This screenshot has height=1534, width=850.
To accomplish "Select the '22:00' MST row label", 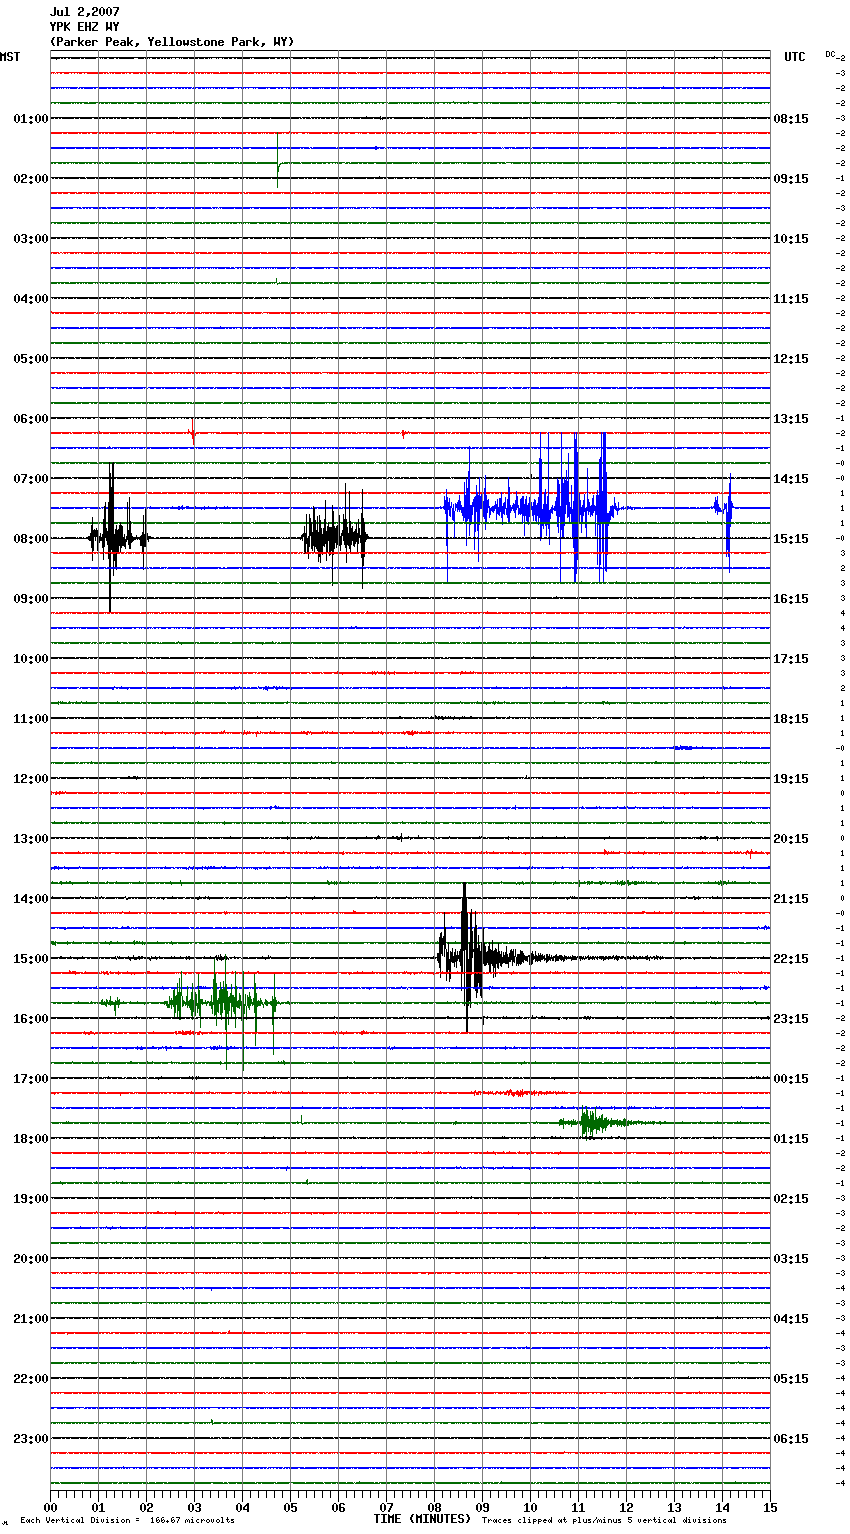I will [31, 1379].
